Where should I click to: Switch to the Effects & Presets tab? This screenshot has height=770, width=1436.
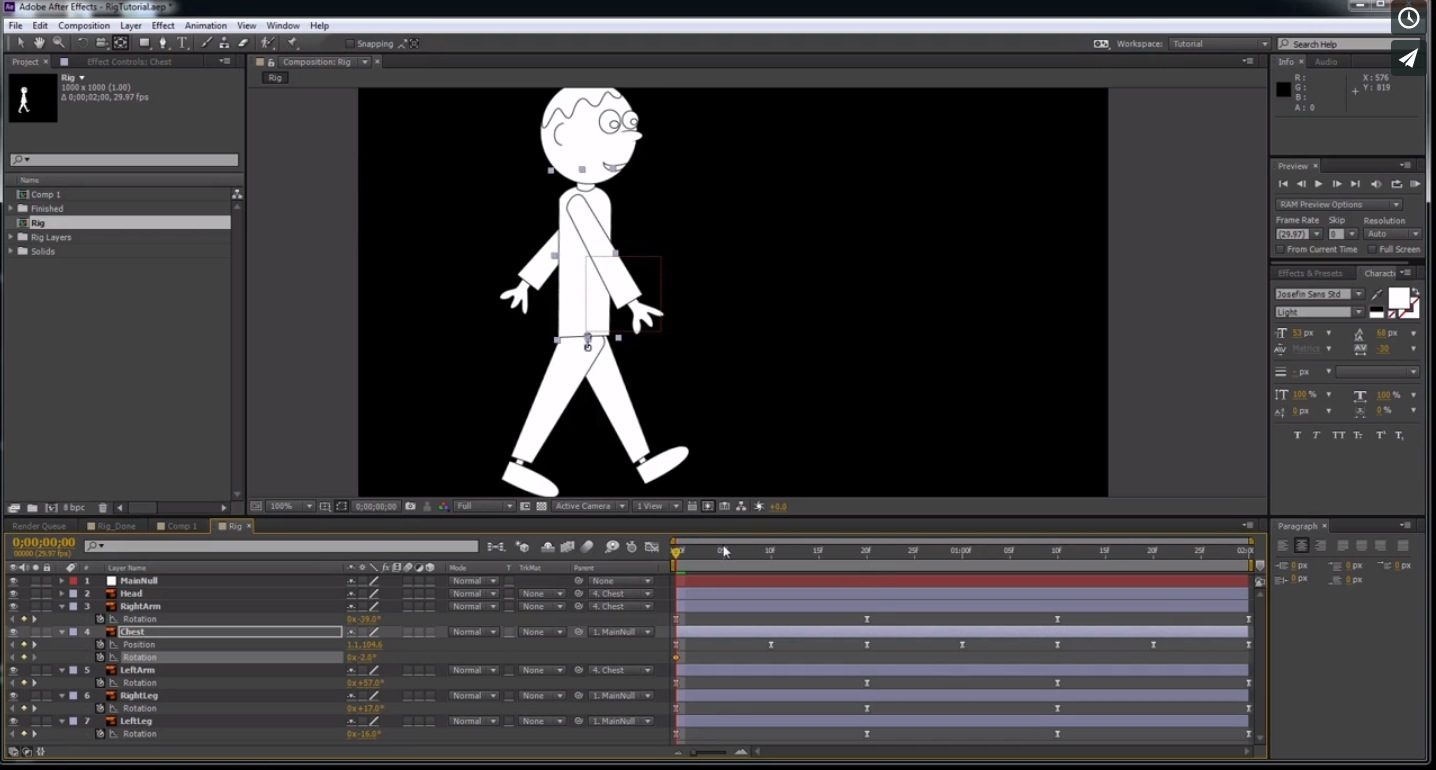coord(1310,273)
